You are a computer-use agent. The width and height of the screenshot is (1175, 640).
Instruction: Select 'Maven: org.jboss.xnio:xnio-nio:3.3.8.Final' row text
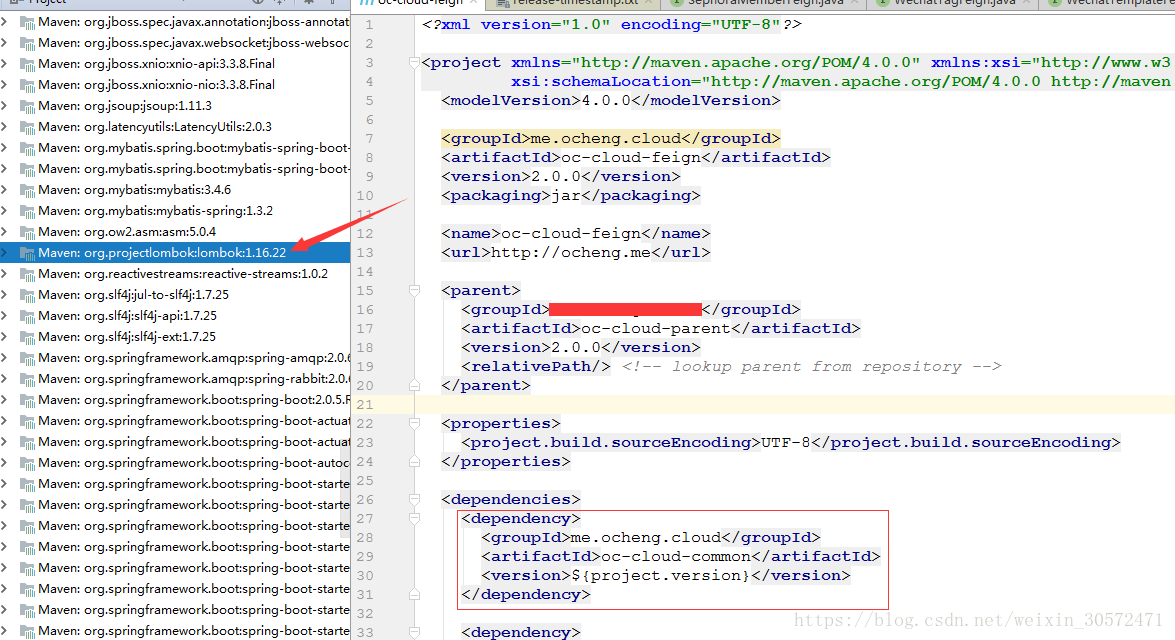157,85
